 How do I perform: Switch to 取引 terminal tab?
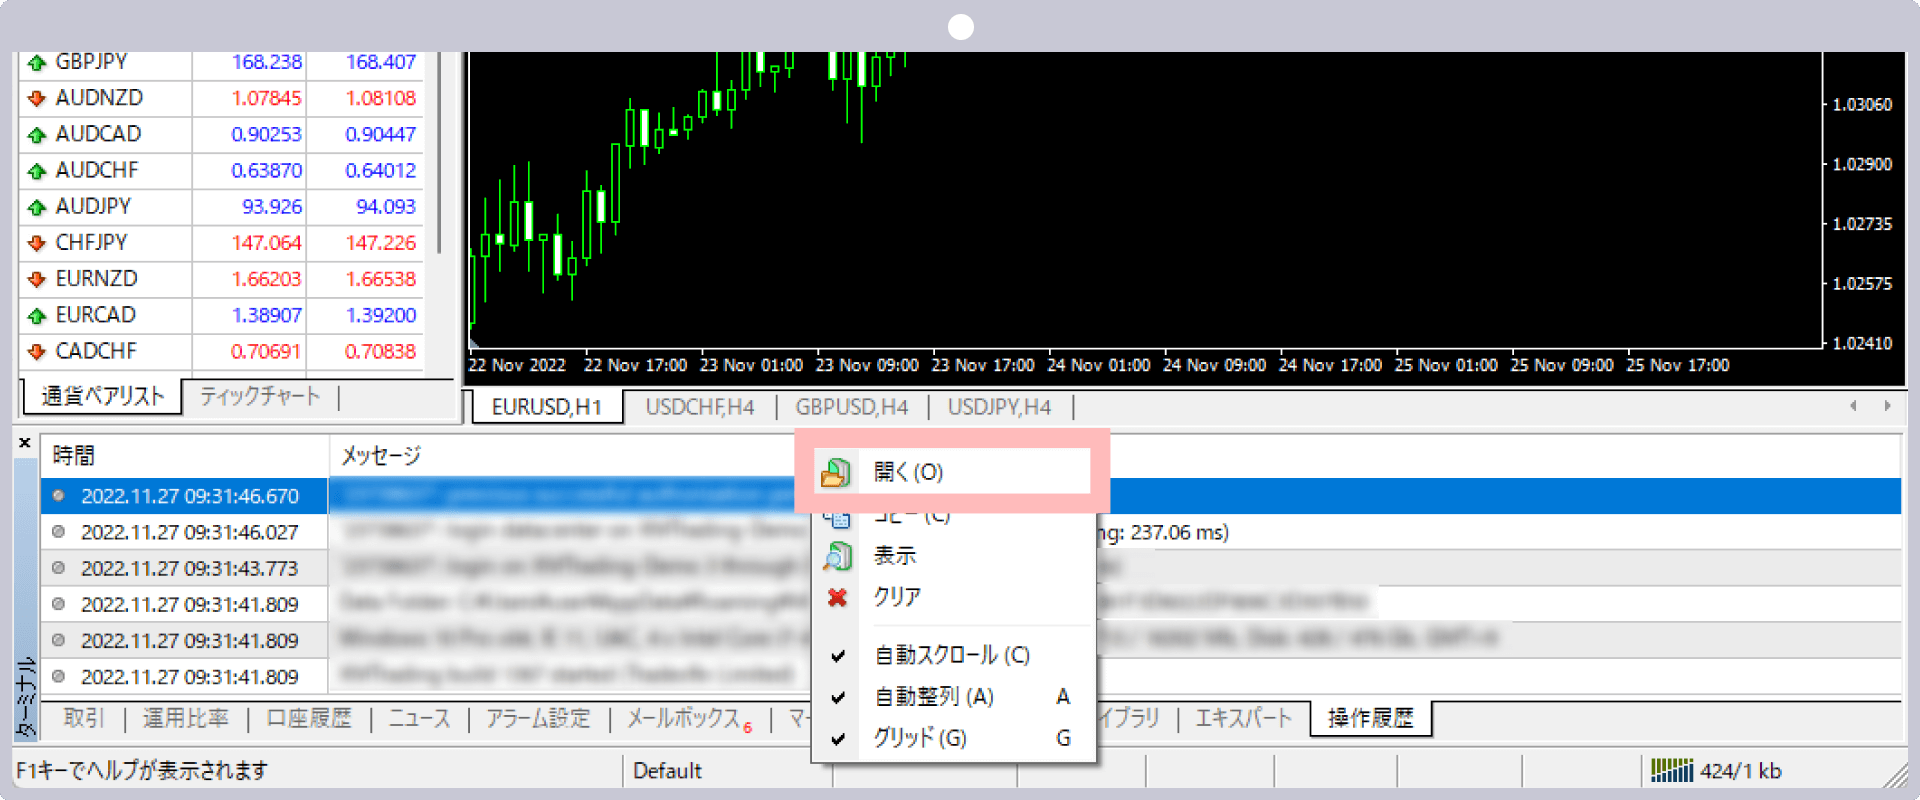click(84, 718)
